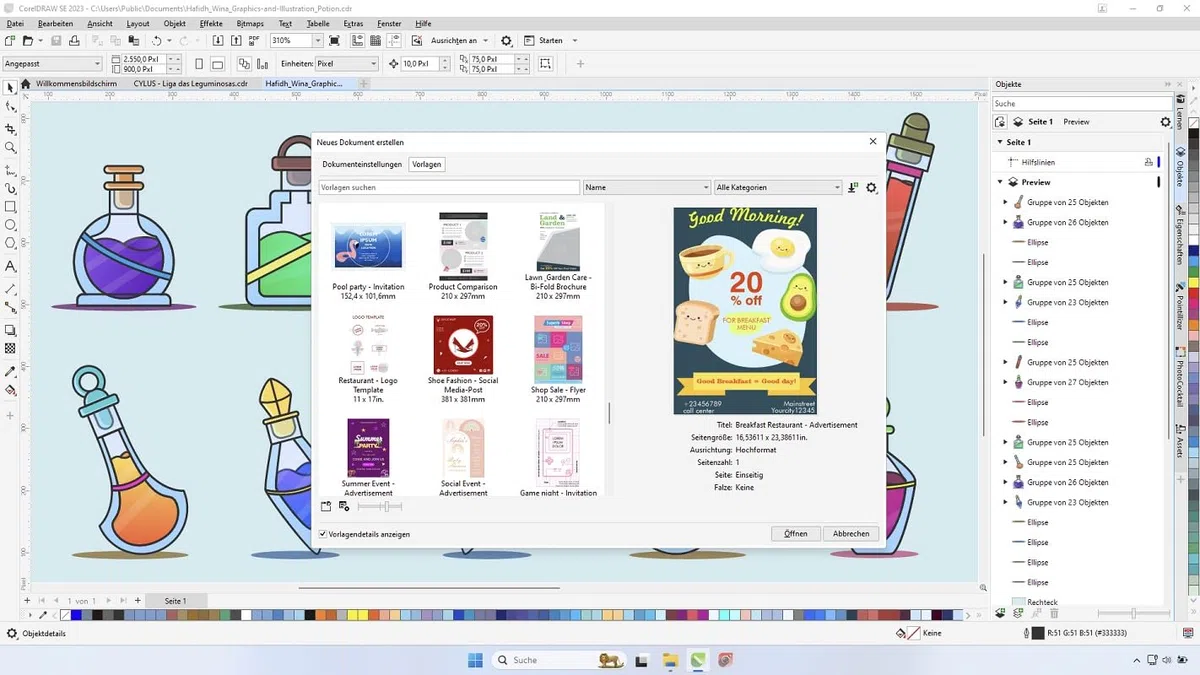Open the Datei menu
The width and height of the screenshot is (1200, 675).
[x=15, y=23]
